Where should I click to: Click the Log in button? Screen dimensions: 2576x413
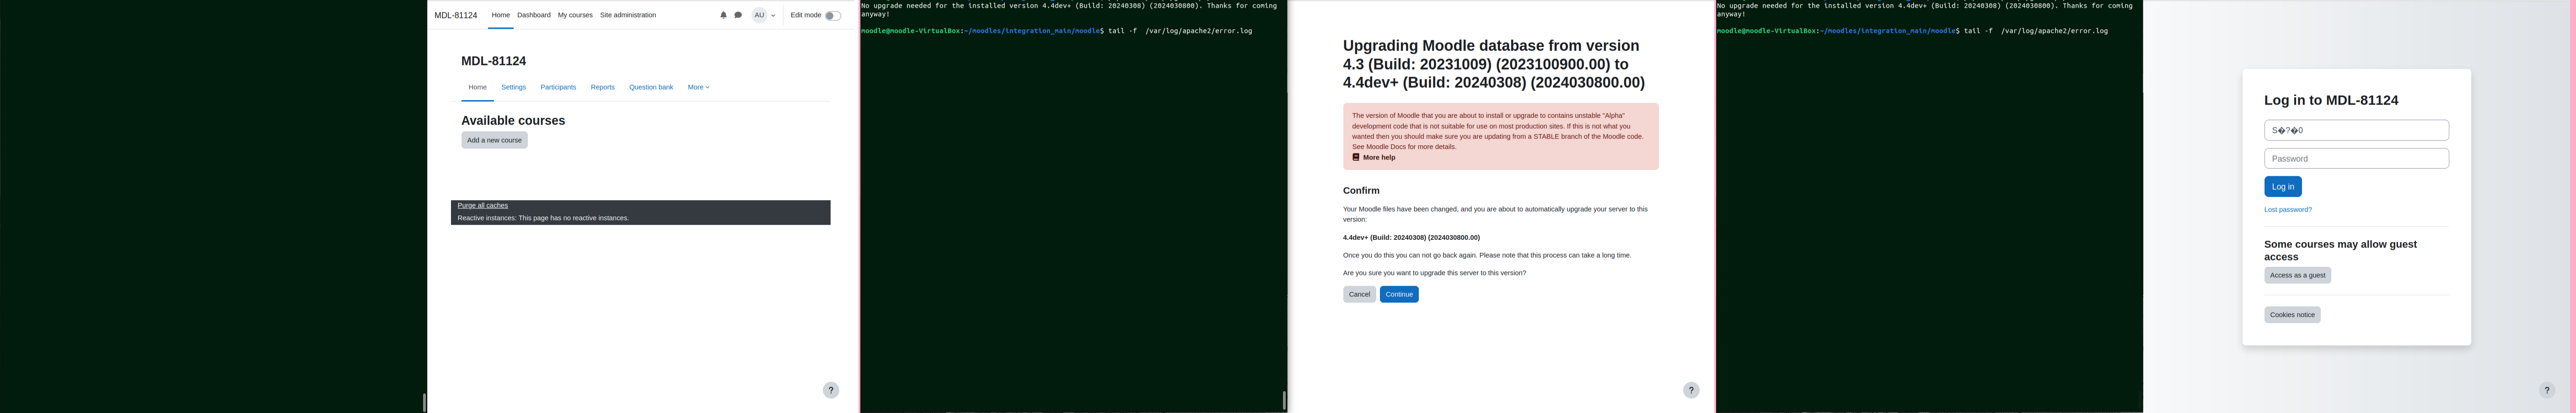click(x=2283, y=186)
